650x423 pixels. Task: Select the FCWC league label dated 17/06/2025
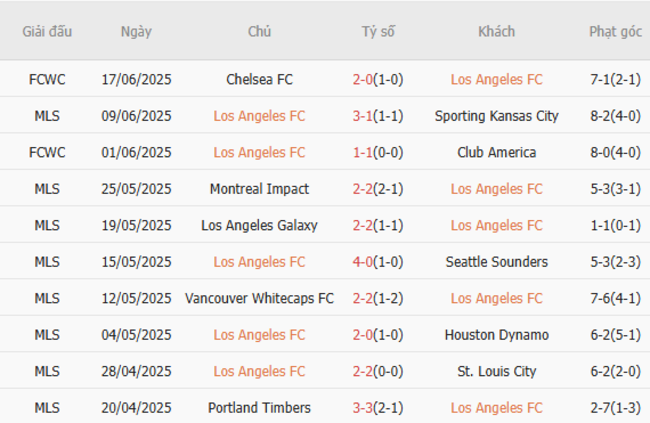[x=47, y=79]
